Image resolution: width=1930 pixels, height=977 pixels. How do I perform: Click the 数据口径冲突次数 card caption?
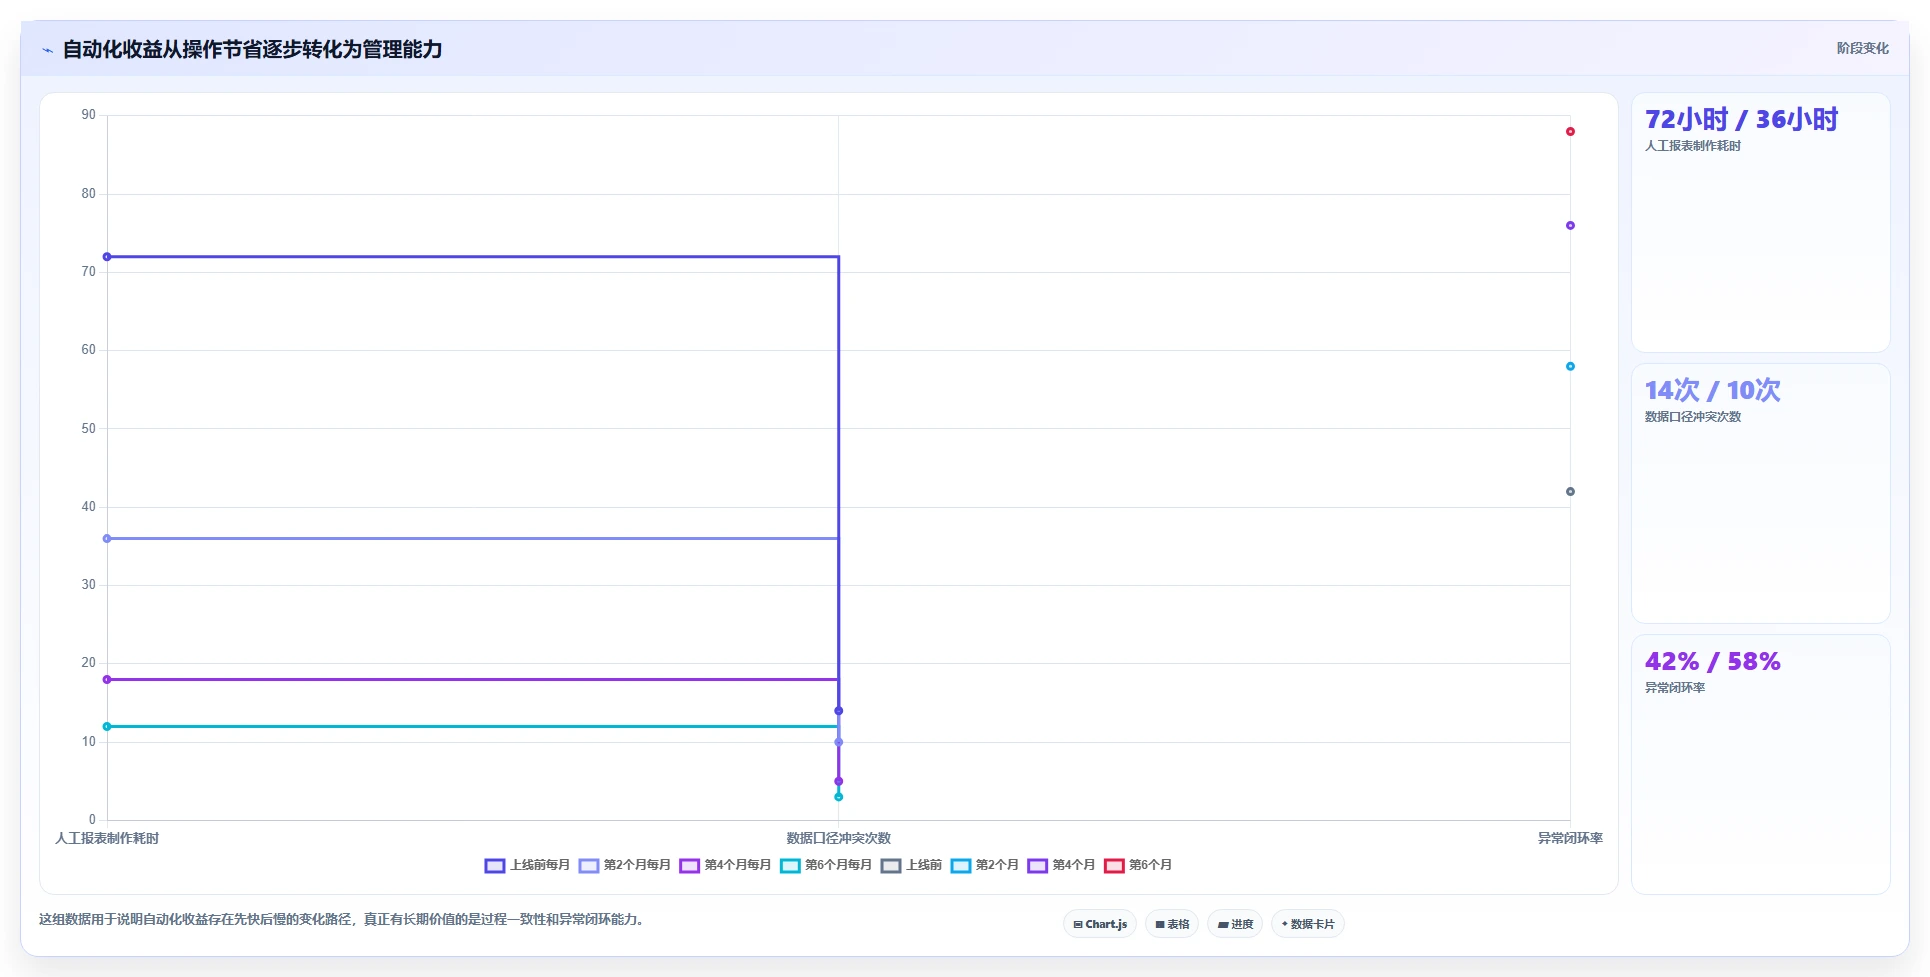tap(1693, 417)
